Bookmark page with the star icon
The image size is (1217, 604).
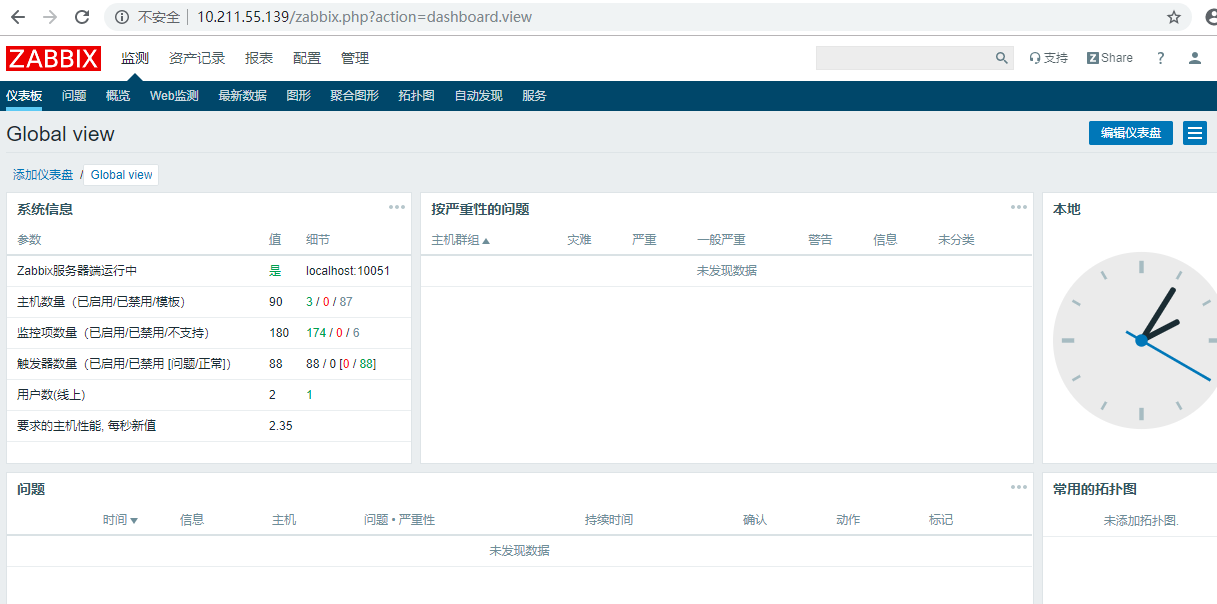click(1174, 17)
